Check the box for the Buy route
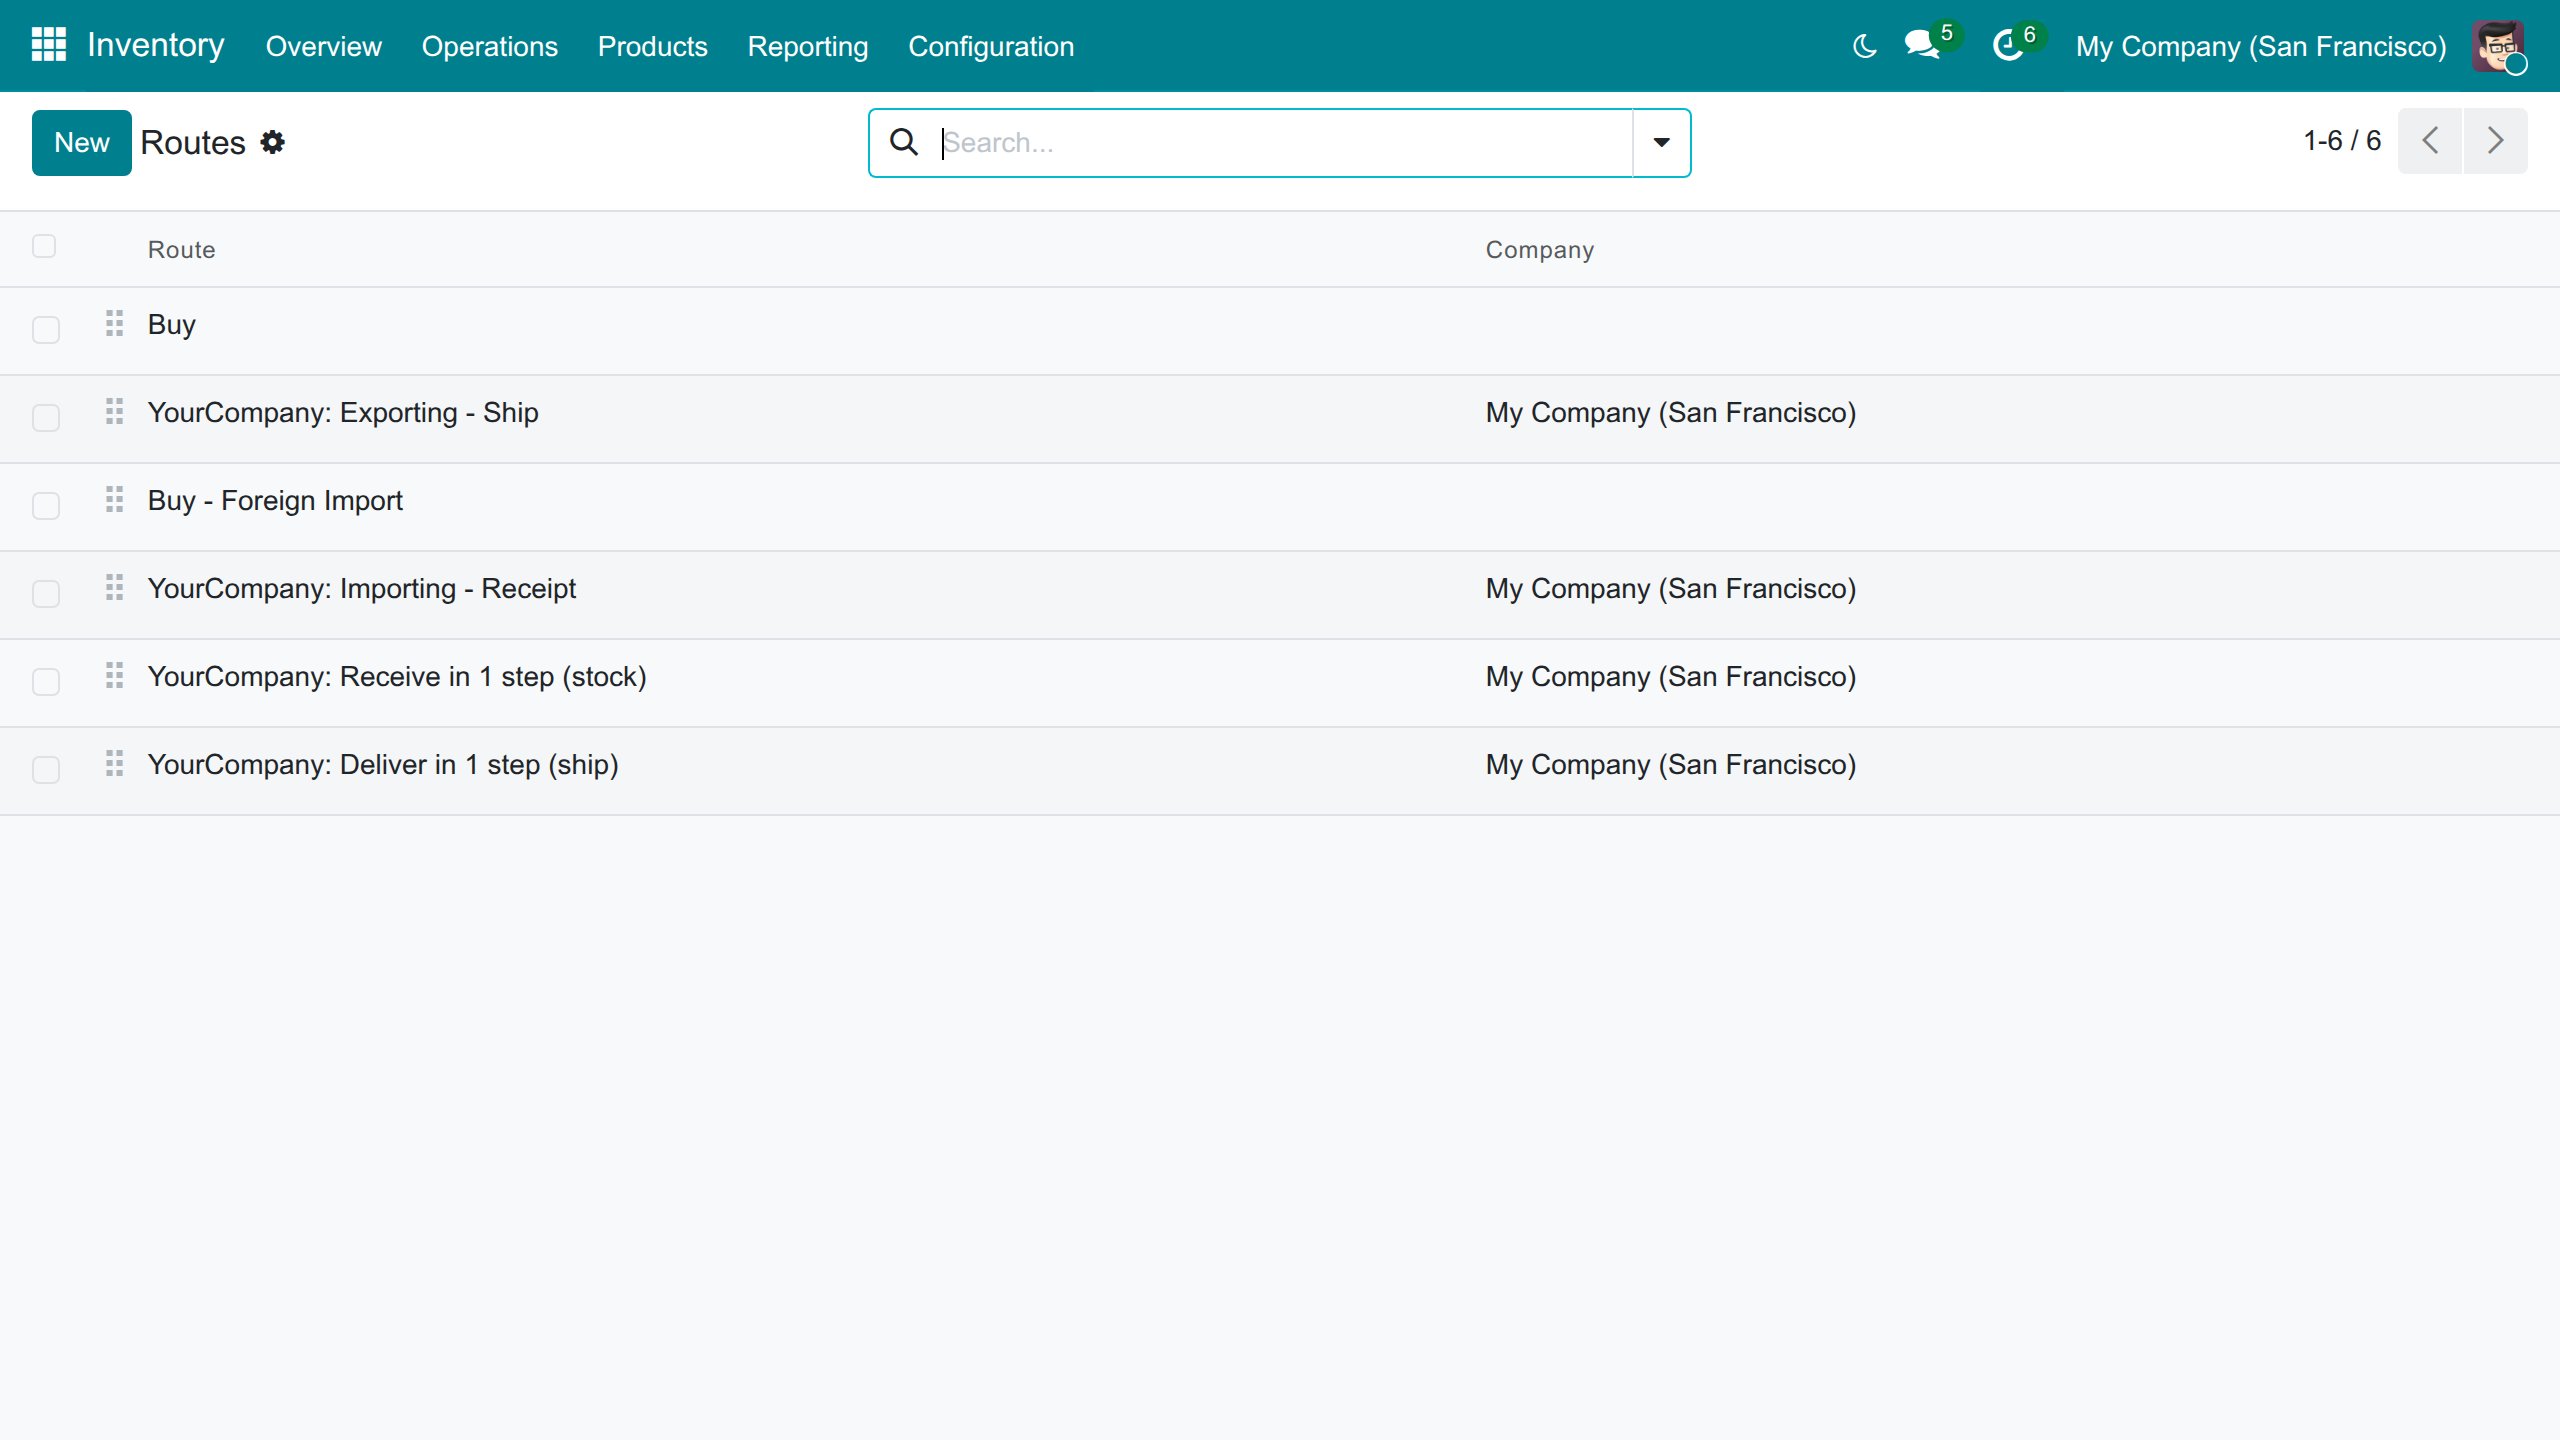The height and width of the screenshot is (1440, 2560). (46, 330)
